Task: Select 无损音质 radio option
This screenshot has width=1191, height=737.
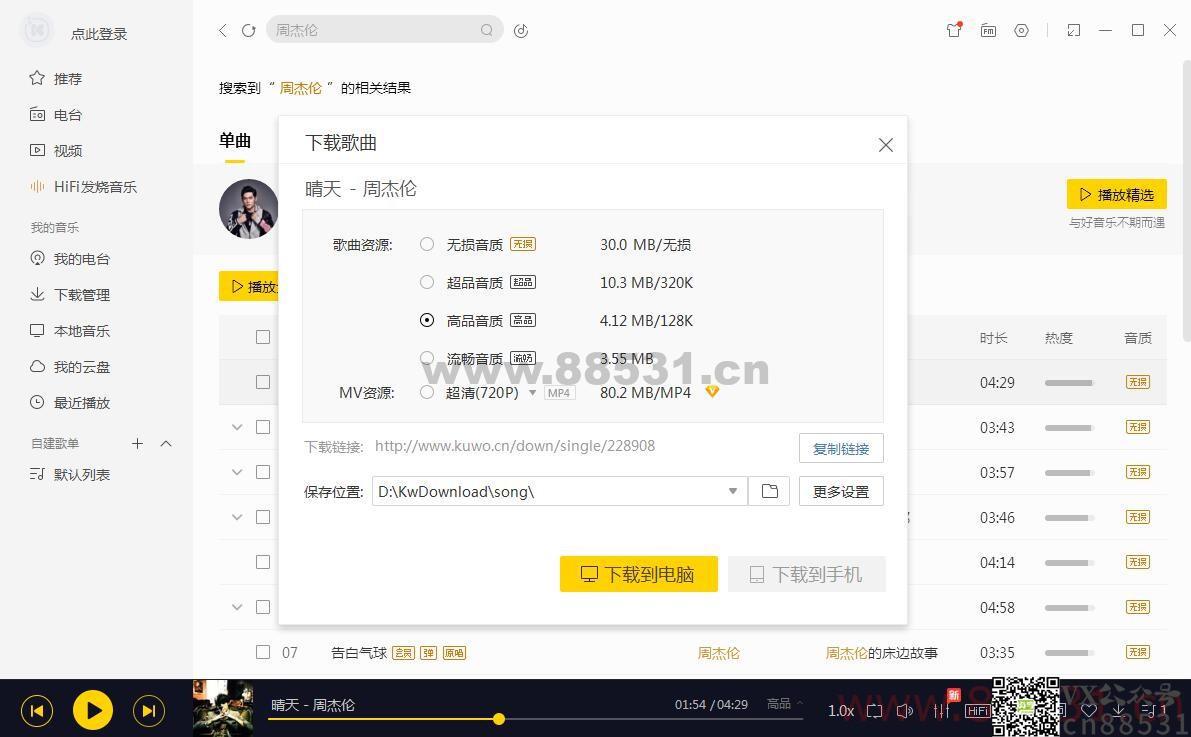Action: point(427,244)
